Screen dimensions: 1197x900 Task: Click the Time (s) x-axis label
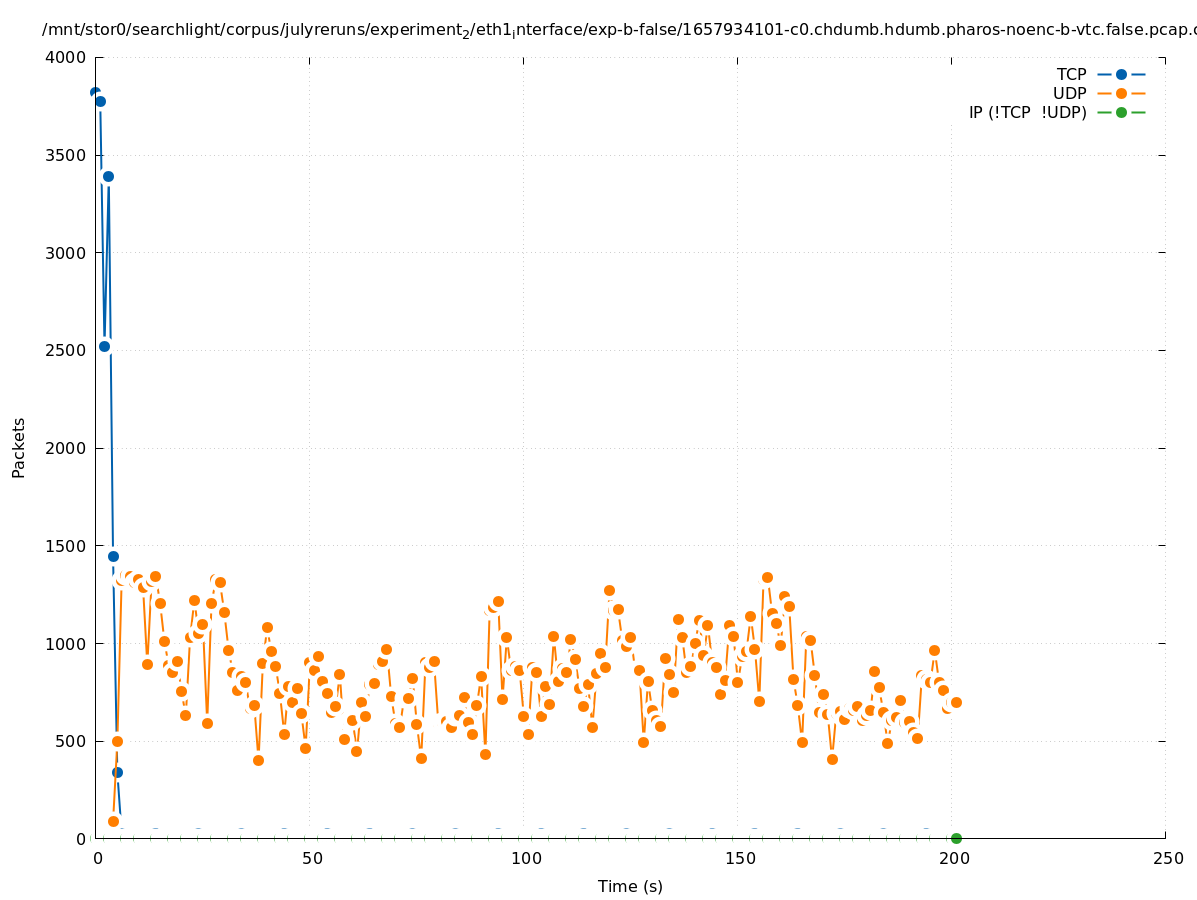point(630,886)
